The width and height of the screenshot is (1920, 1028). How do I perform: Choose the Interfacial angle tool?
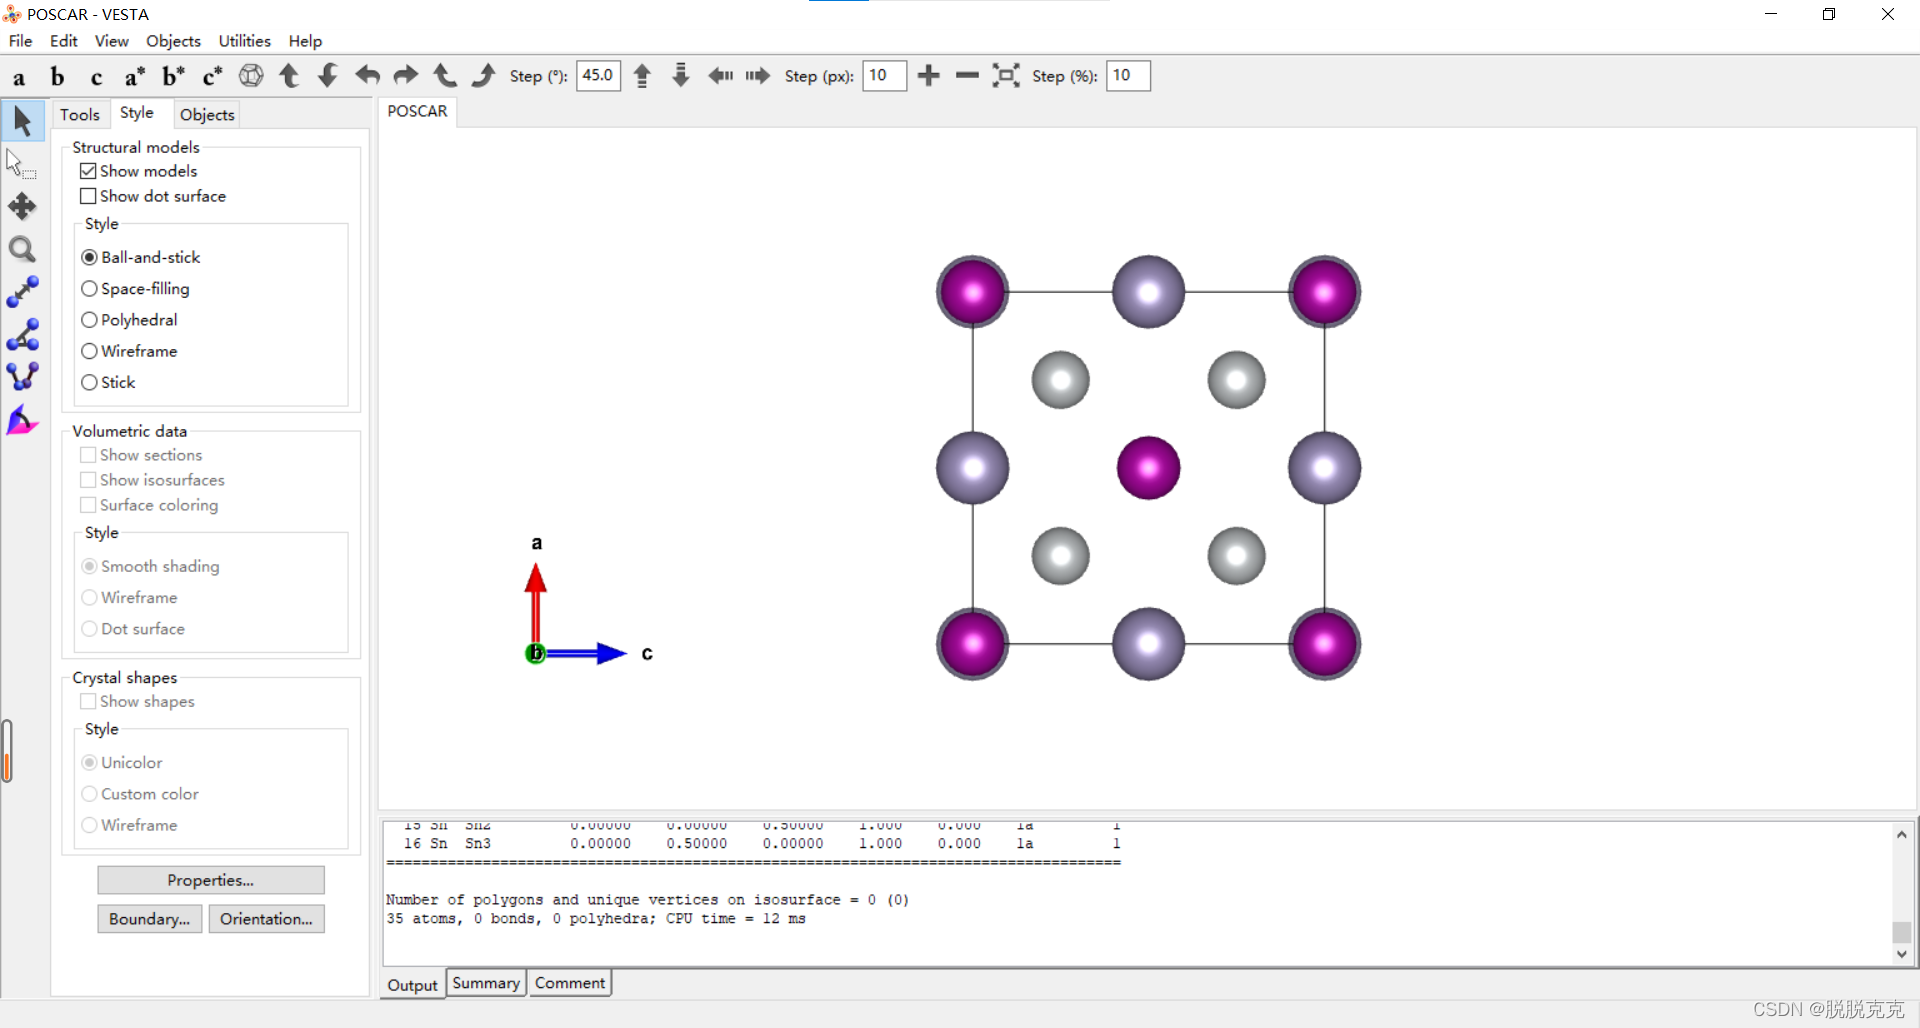[22, 421]
